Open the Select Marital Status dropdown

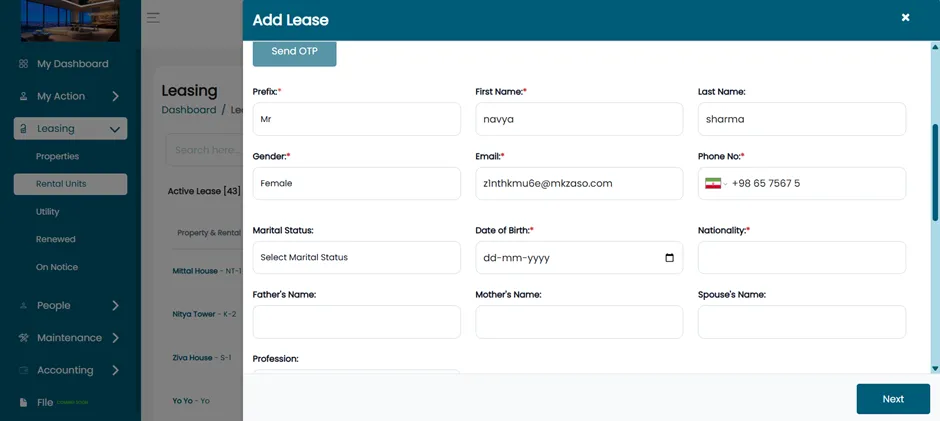(357, 257)
